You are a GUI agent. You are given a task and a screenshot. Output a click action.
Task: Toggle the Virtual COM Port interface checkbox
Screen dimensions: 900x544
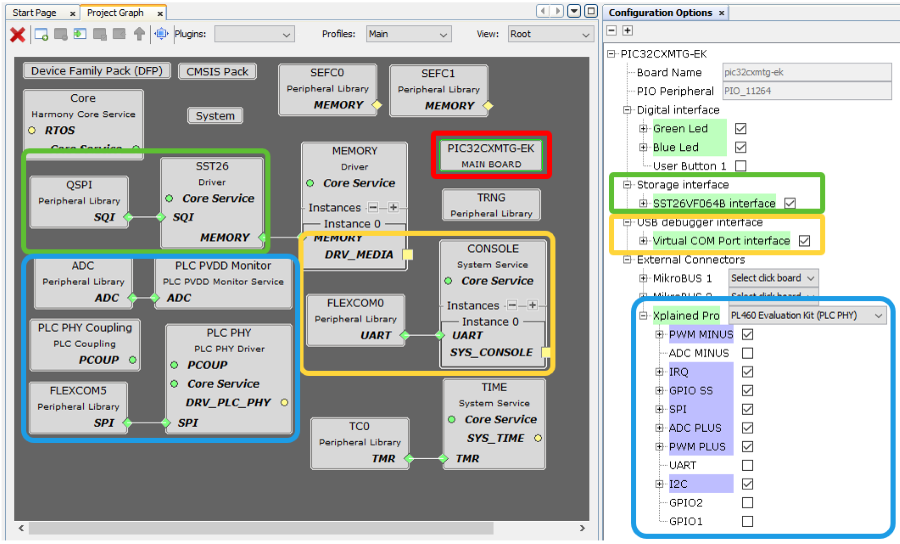pos(805,241)
